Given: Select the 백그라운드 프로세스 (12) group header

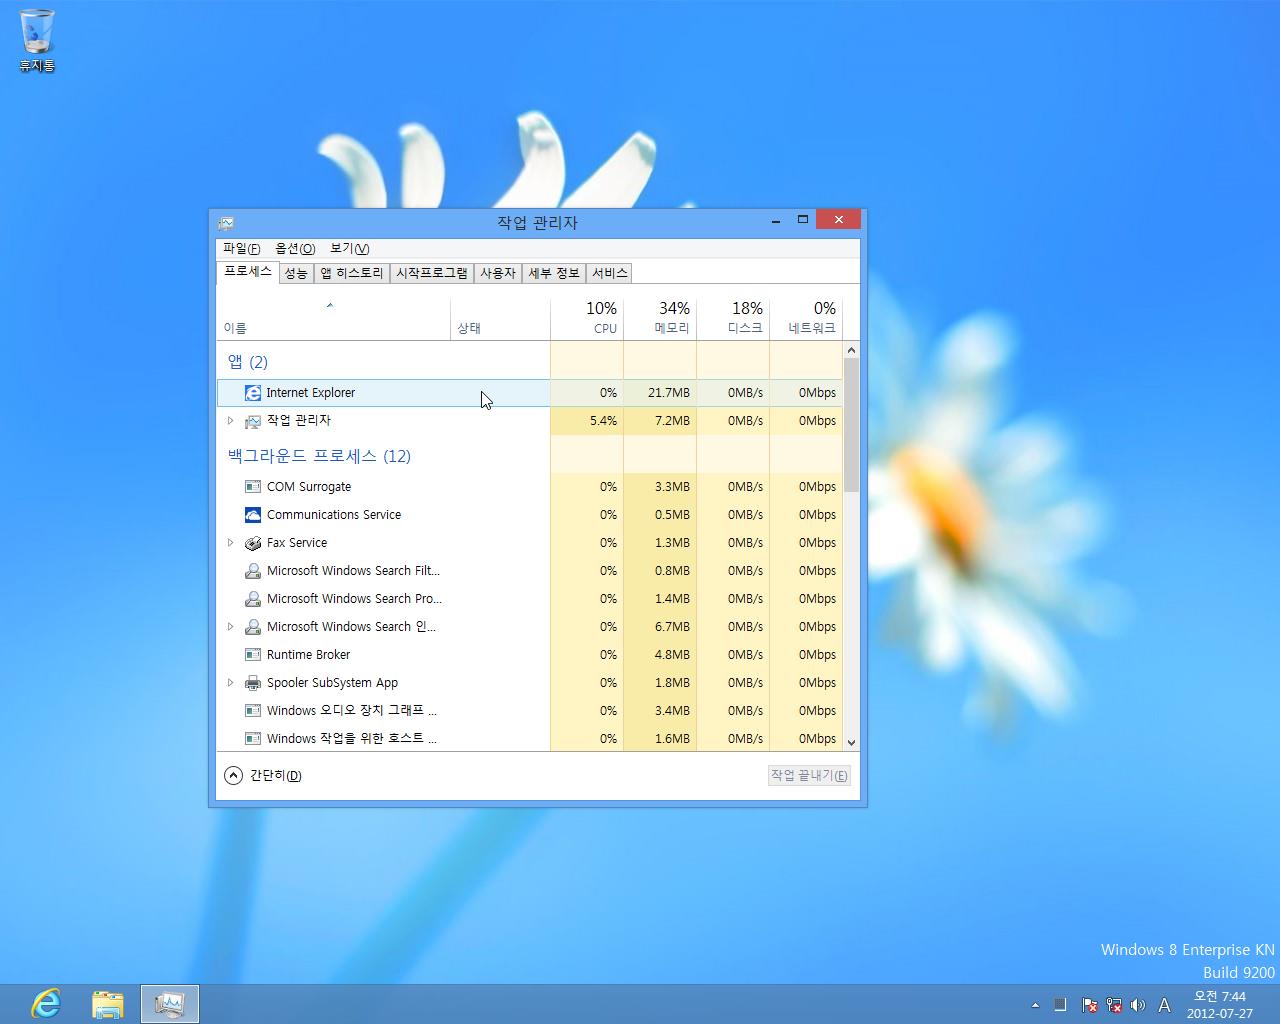Looking at the screenshot, I should pos(319,456).
